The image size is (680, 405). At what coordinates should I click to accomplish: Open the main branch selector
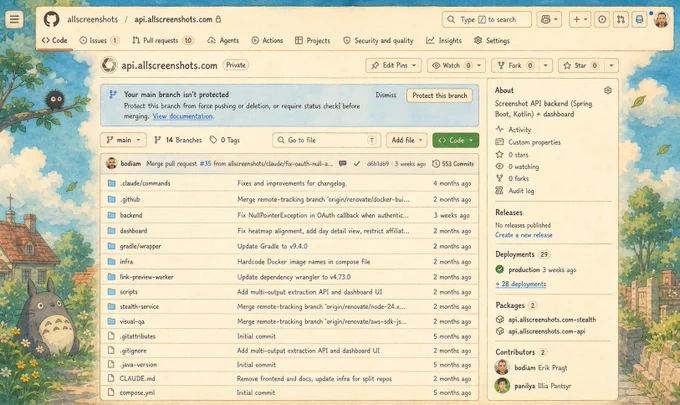pyautogui.click(x=123, y=140)
